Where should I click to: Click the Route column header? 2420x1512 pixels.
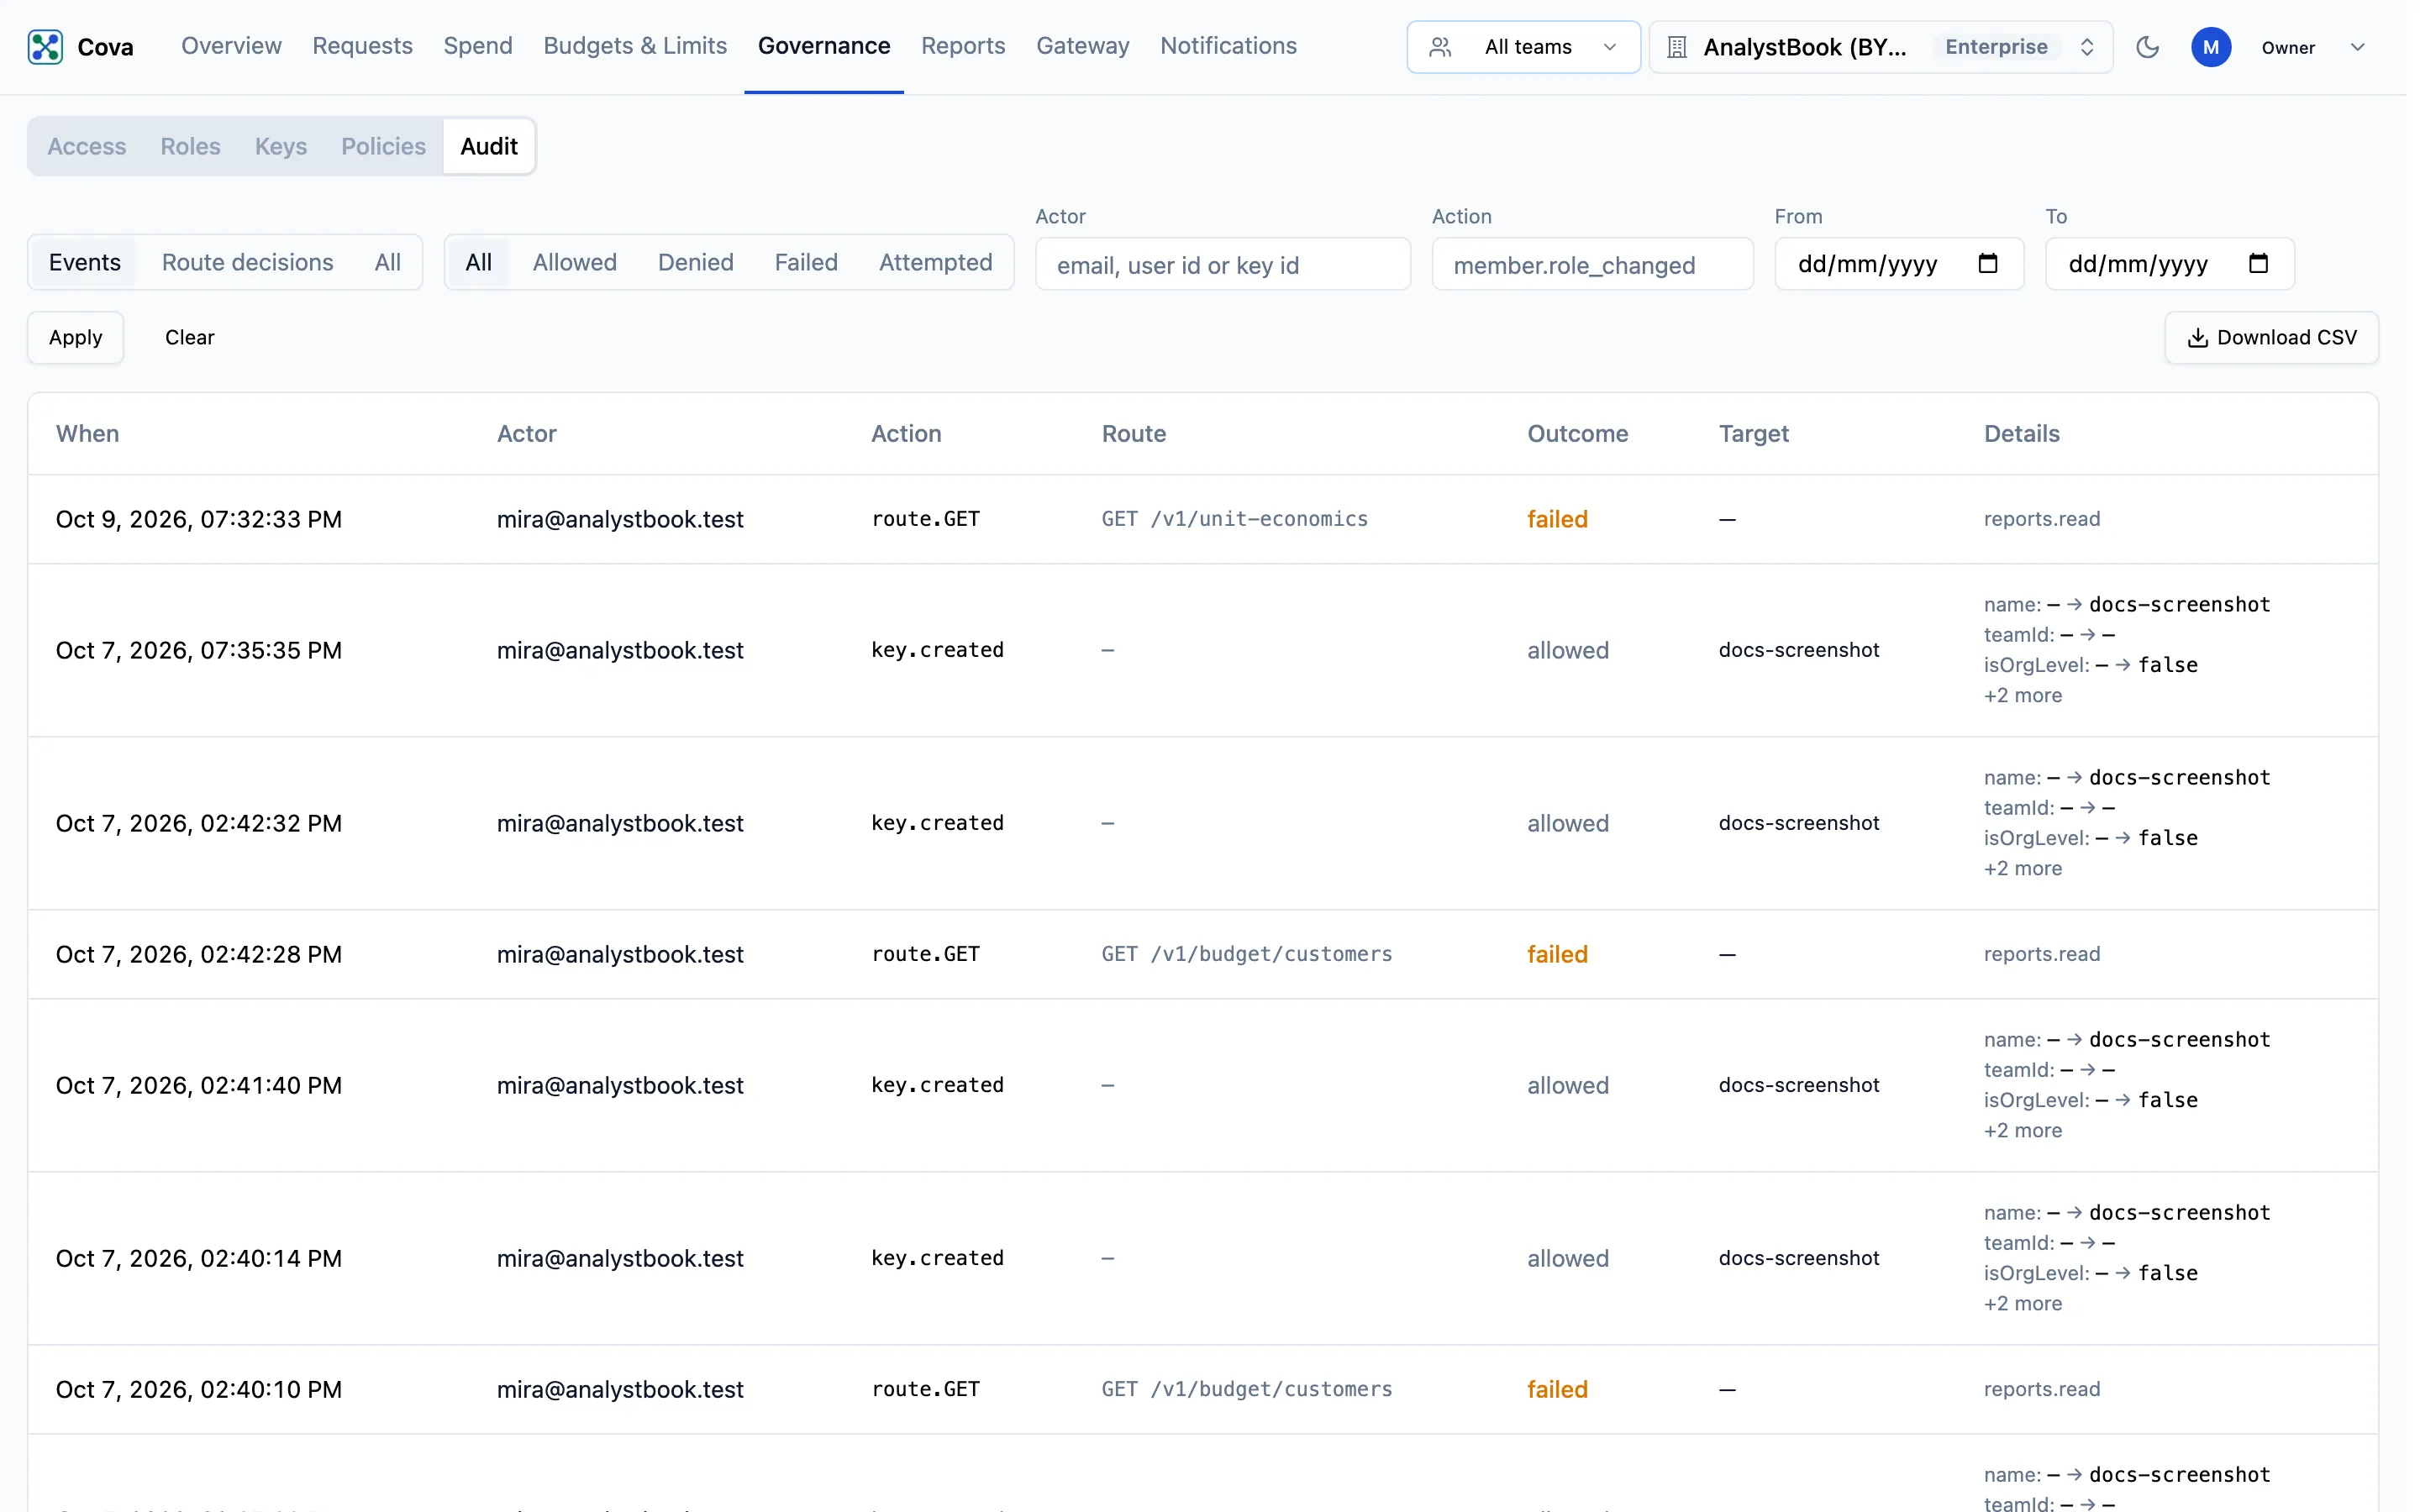1134,433
